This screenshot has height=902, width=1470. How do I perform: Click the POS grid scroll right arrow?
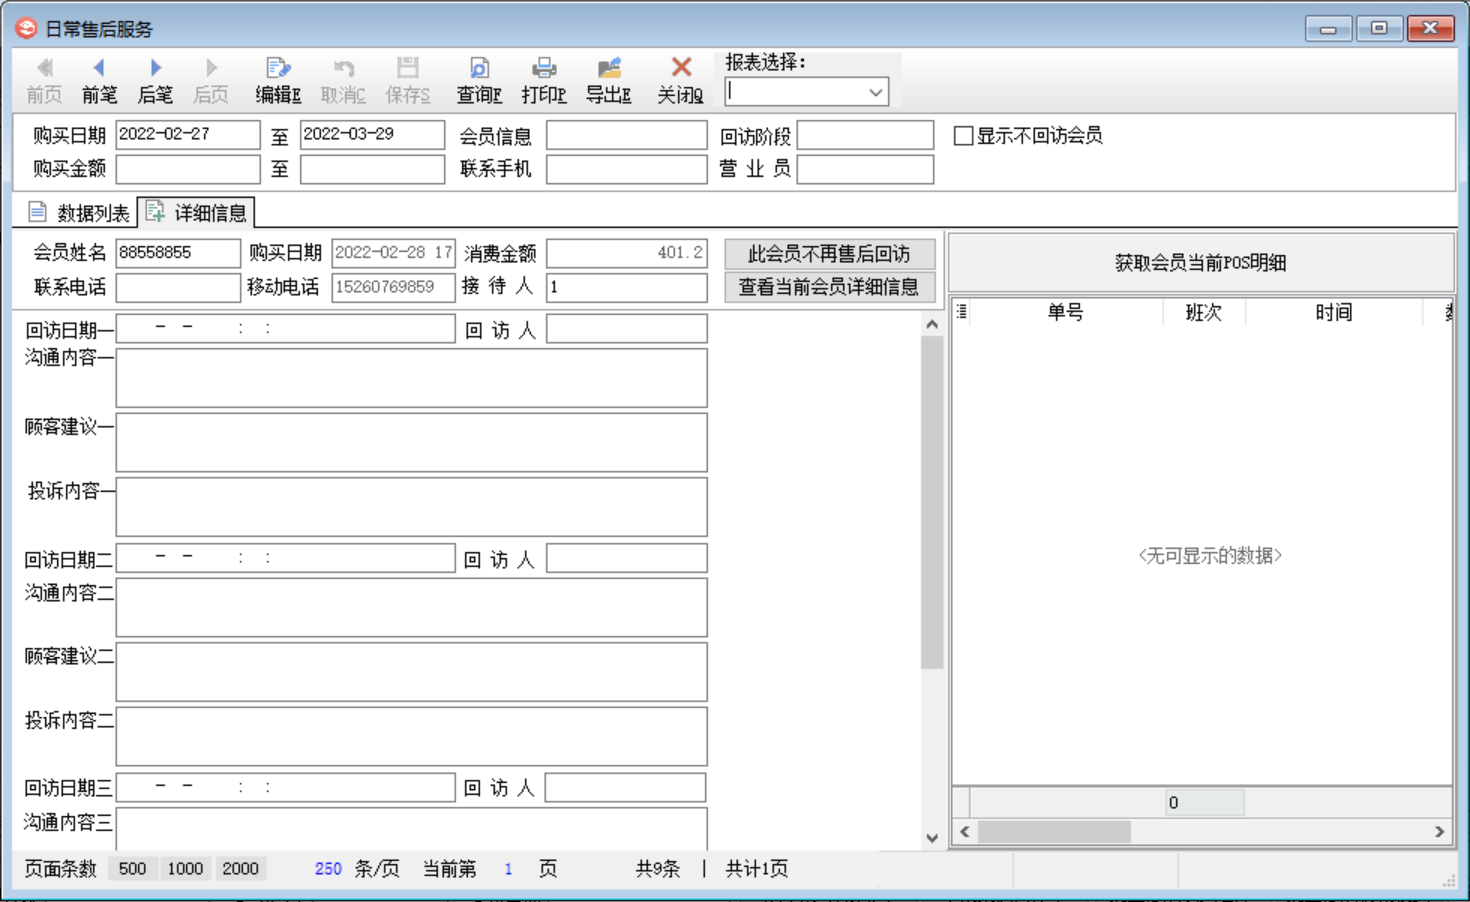[x=1439, y=832]
